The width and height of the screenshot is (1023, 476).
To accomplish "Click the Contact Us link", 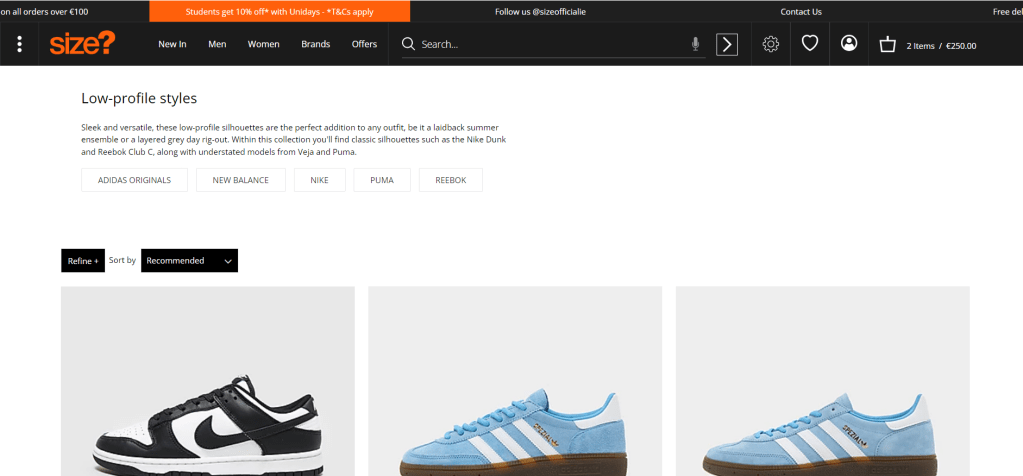I will coord(800,12).
